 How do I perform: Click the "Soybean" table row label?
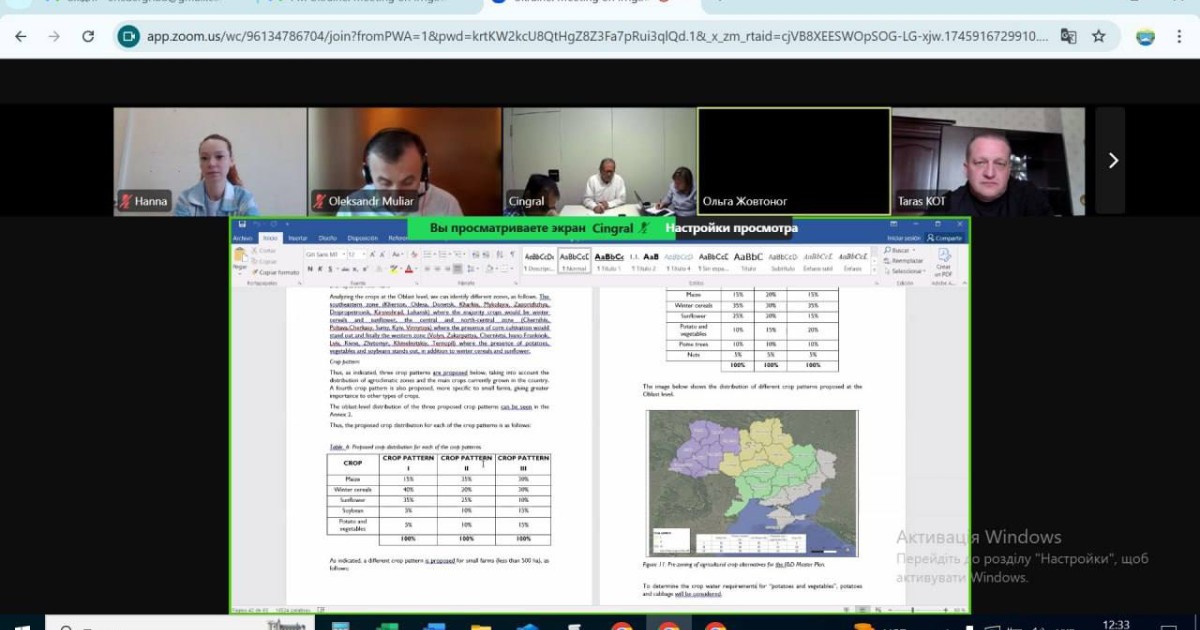[x=353, y=510]
